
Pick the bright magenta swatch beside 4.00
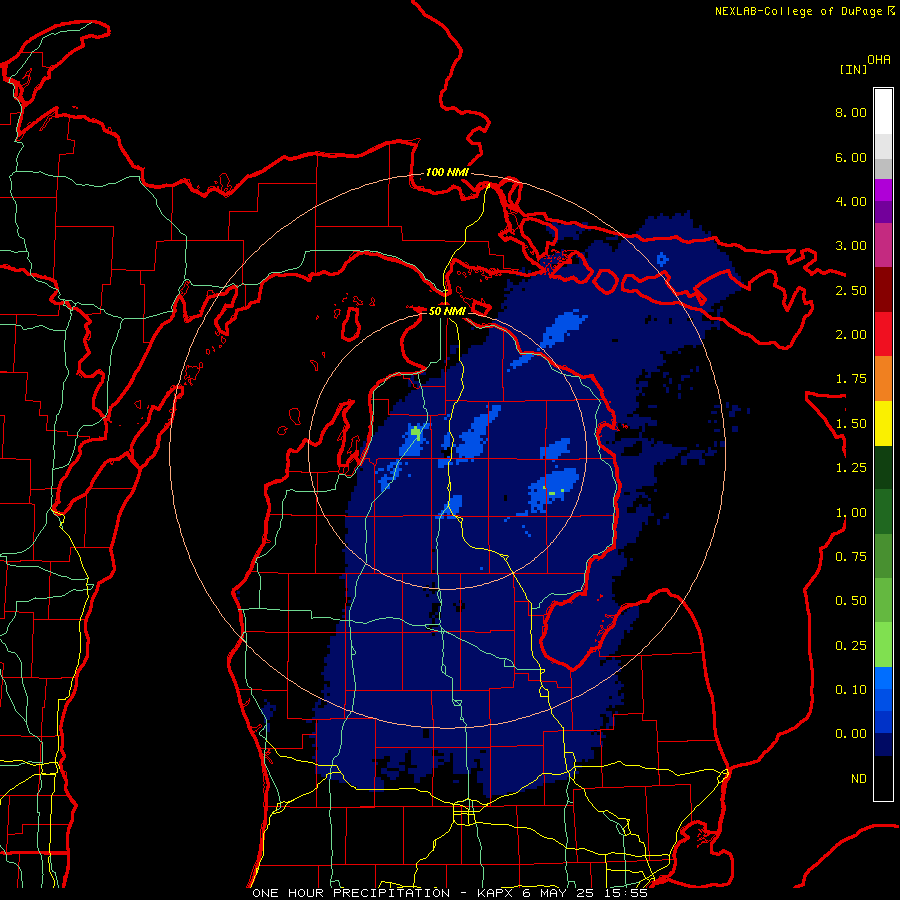[883, 190]
